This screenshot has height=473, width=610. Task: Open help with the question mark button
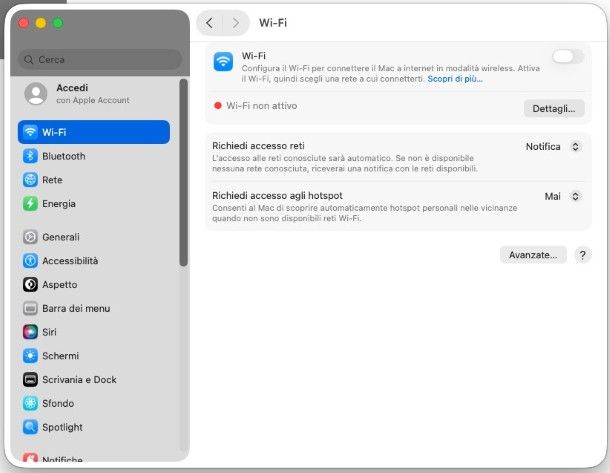point(582,255)
